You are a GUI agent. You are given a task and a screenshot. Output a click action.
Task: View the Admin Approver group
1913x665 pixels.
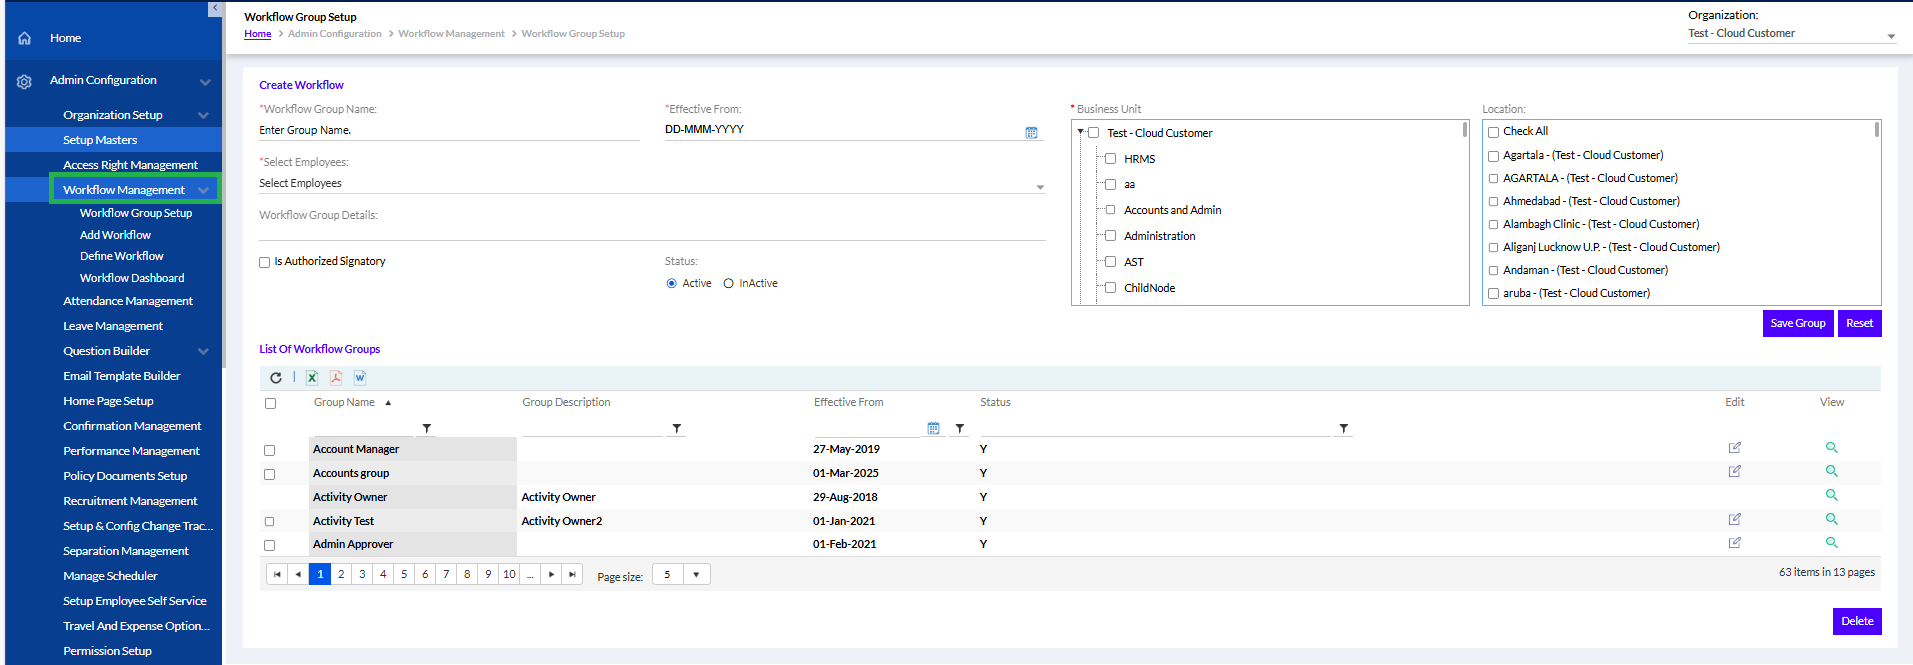tap(1831, 542)
